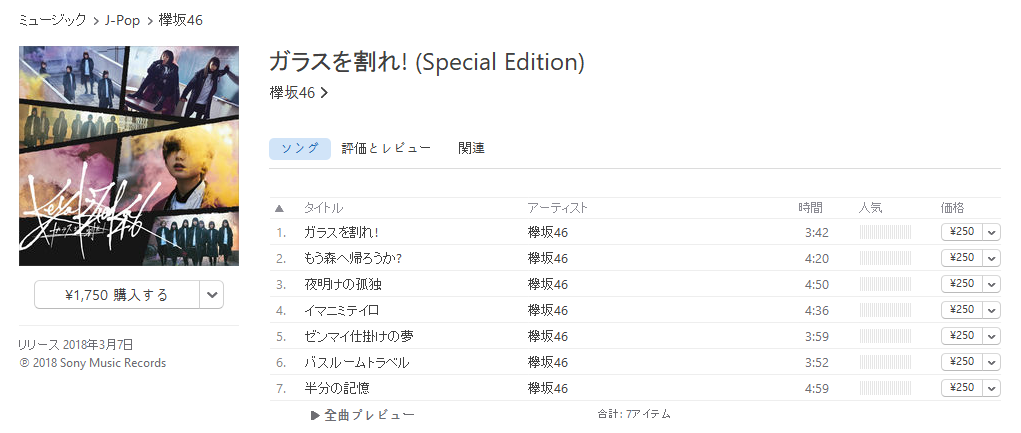Viewport: 1021px width, 433px height.
Task: Buy track 5 ゼンマイ仕掛けの夢 for ¥250
Action: pyautogui.click(x=962, y=336)
